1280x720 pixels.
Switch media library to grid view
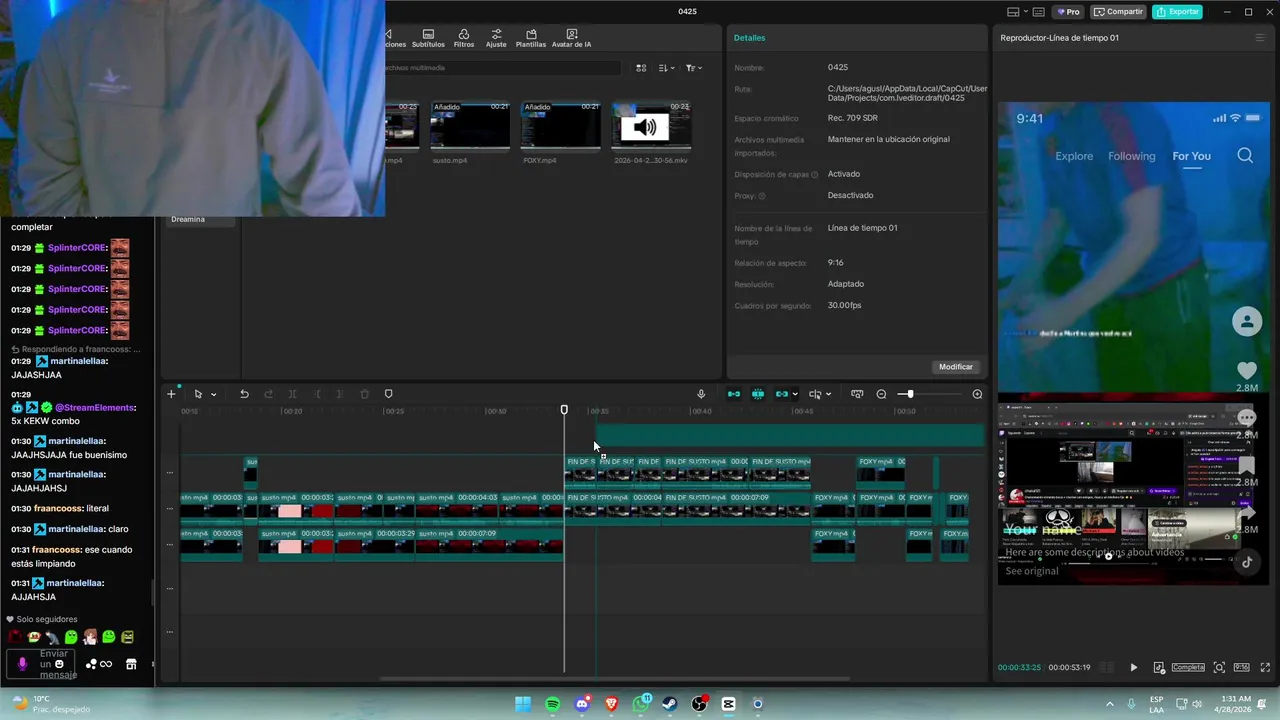point(641,68)
